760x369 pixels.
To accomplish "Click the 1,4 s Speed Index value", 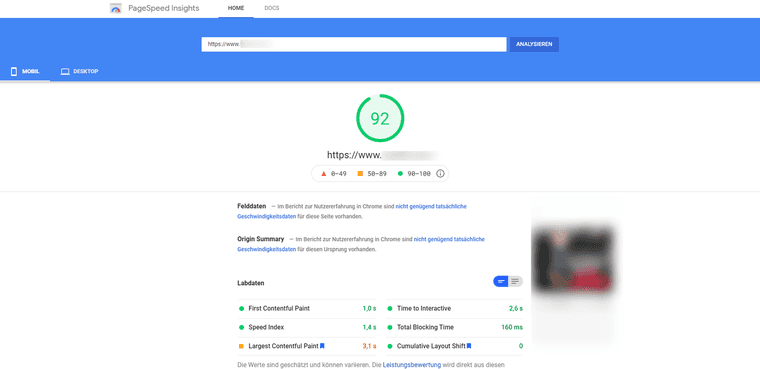I will (x=369, y=327).
